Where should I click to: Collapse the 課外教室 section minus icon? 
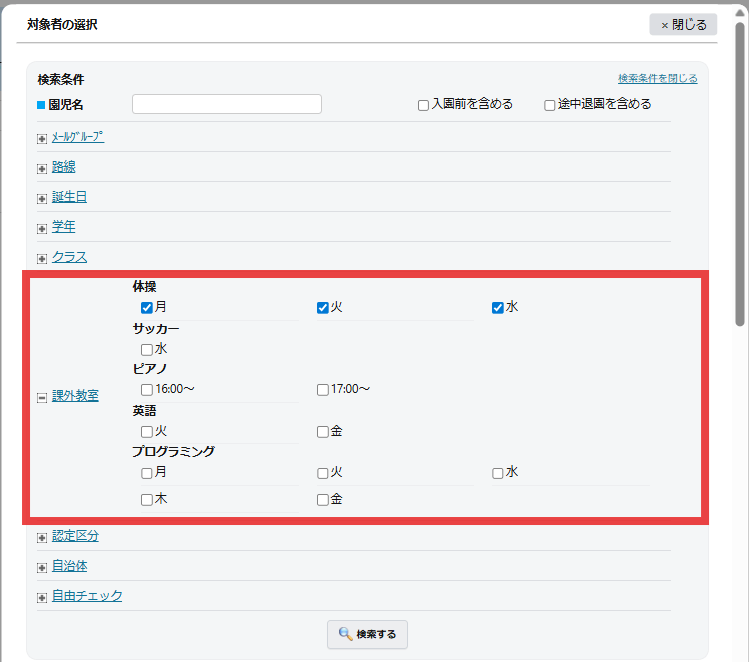(x=42, y=397)
